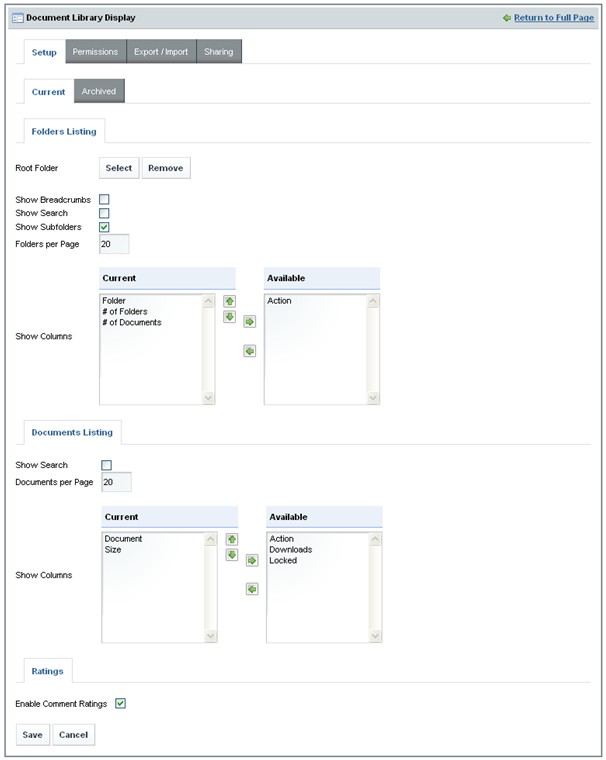Image resolution: width=606 pixels, height=760 pixels.
Task: Click right arrow in Documents Show Columns
Action: (x=252, y=561)
